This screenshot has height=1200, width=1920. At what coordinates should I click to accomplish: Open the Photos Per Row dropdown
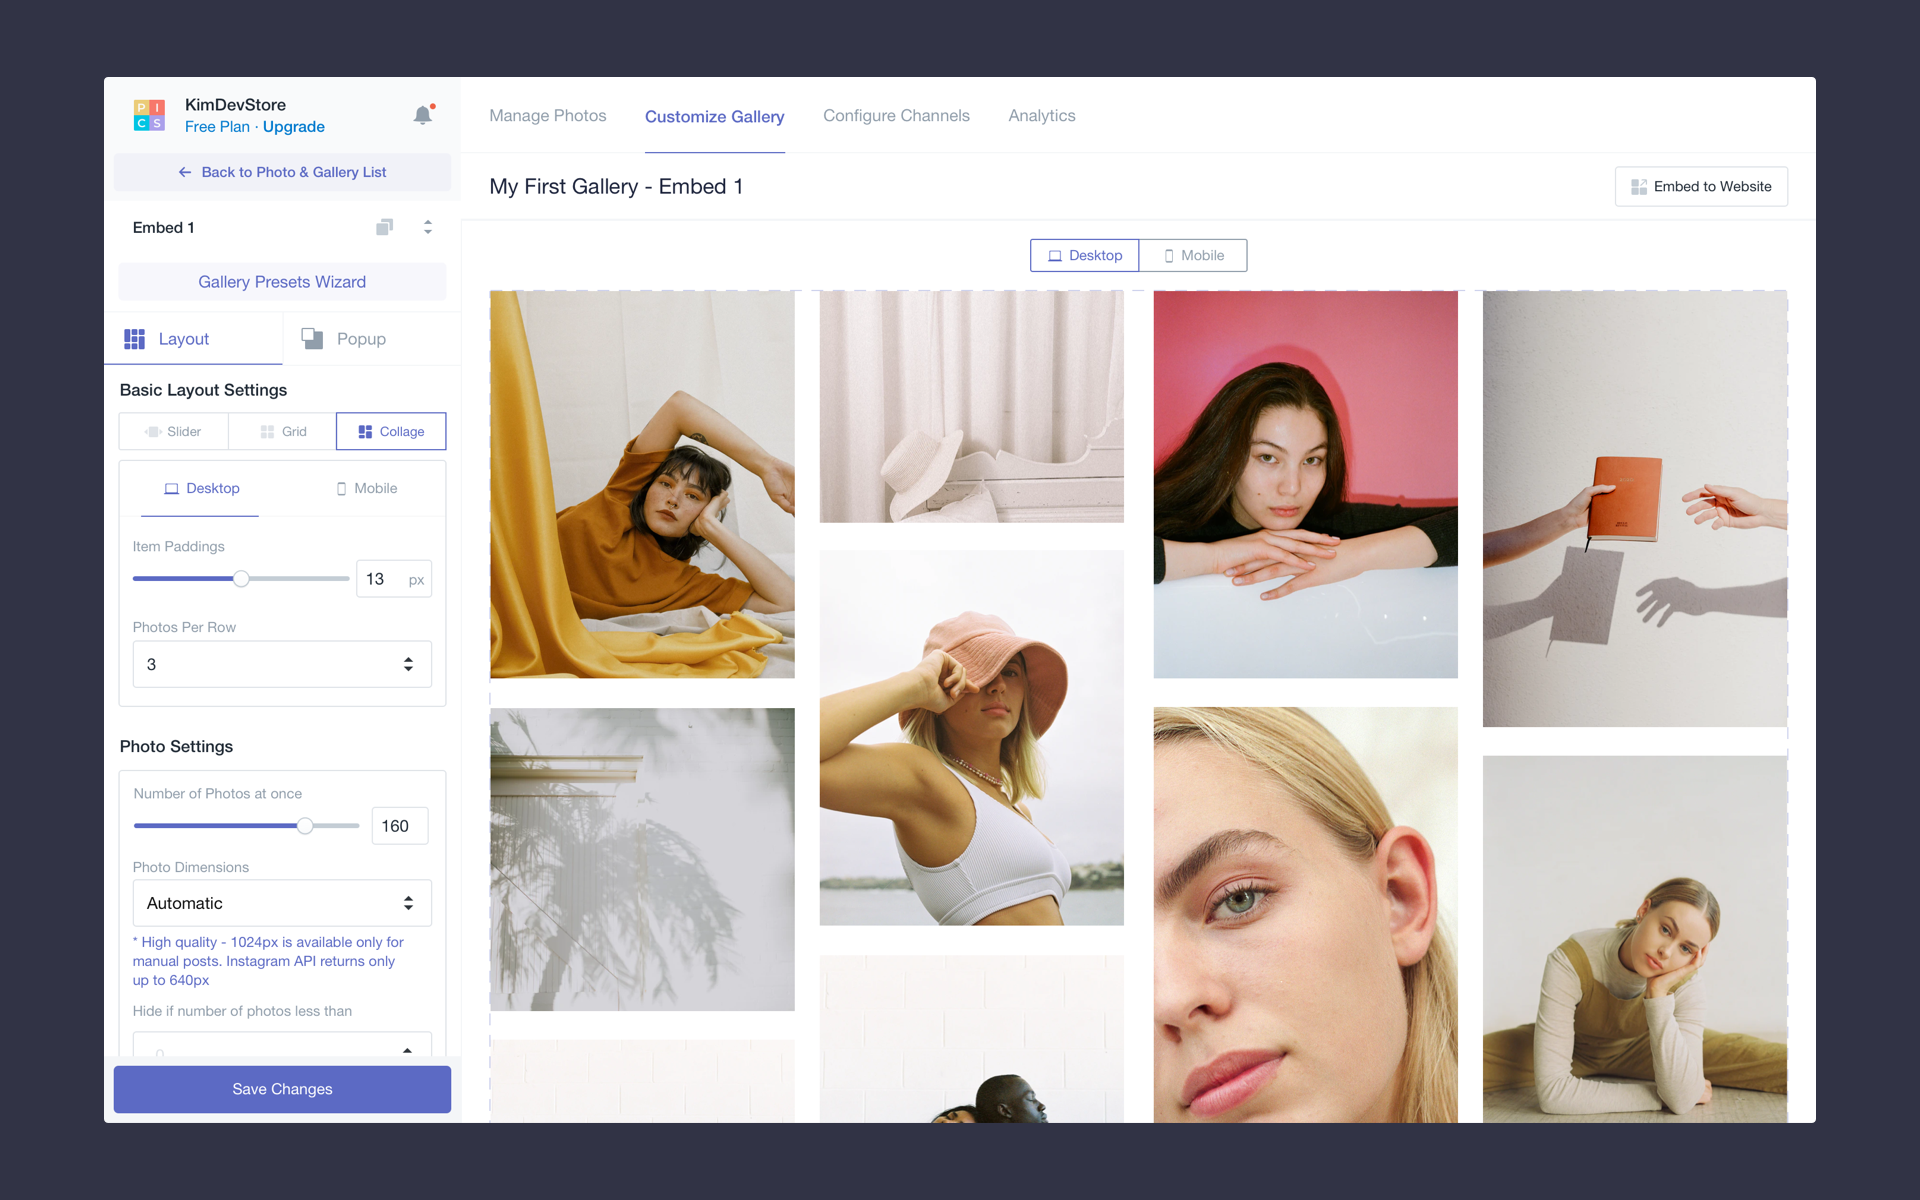(x=282, y=664)
